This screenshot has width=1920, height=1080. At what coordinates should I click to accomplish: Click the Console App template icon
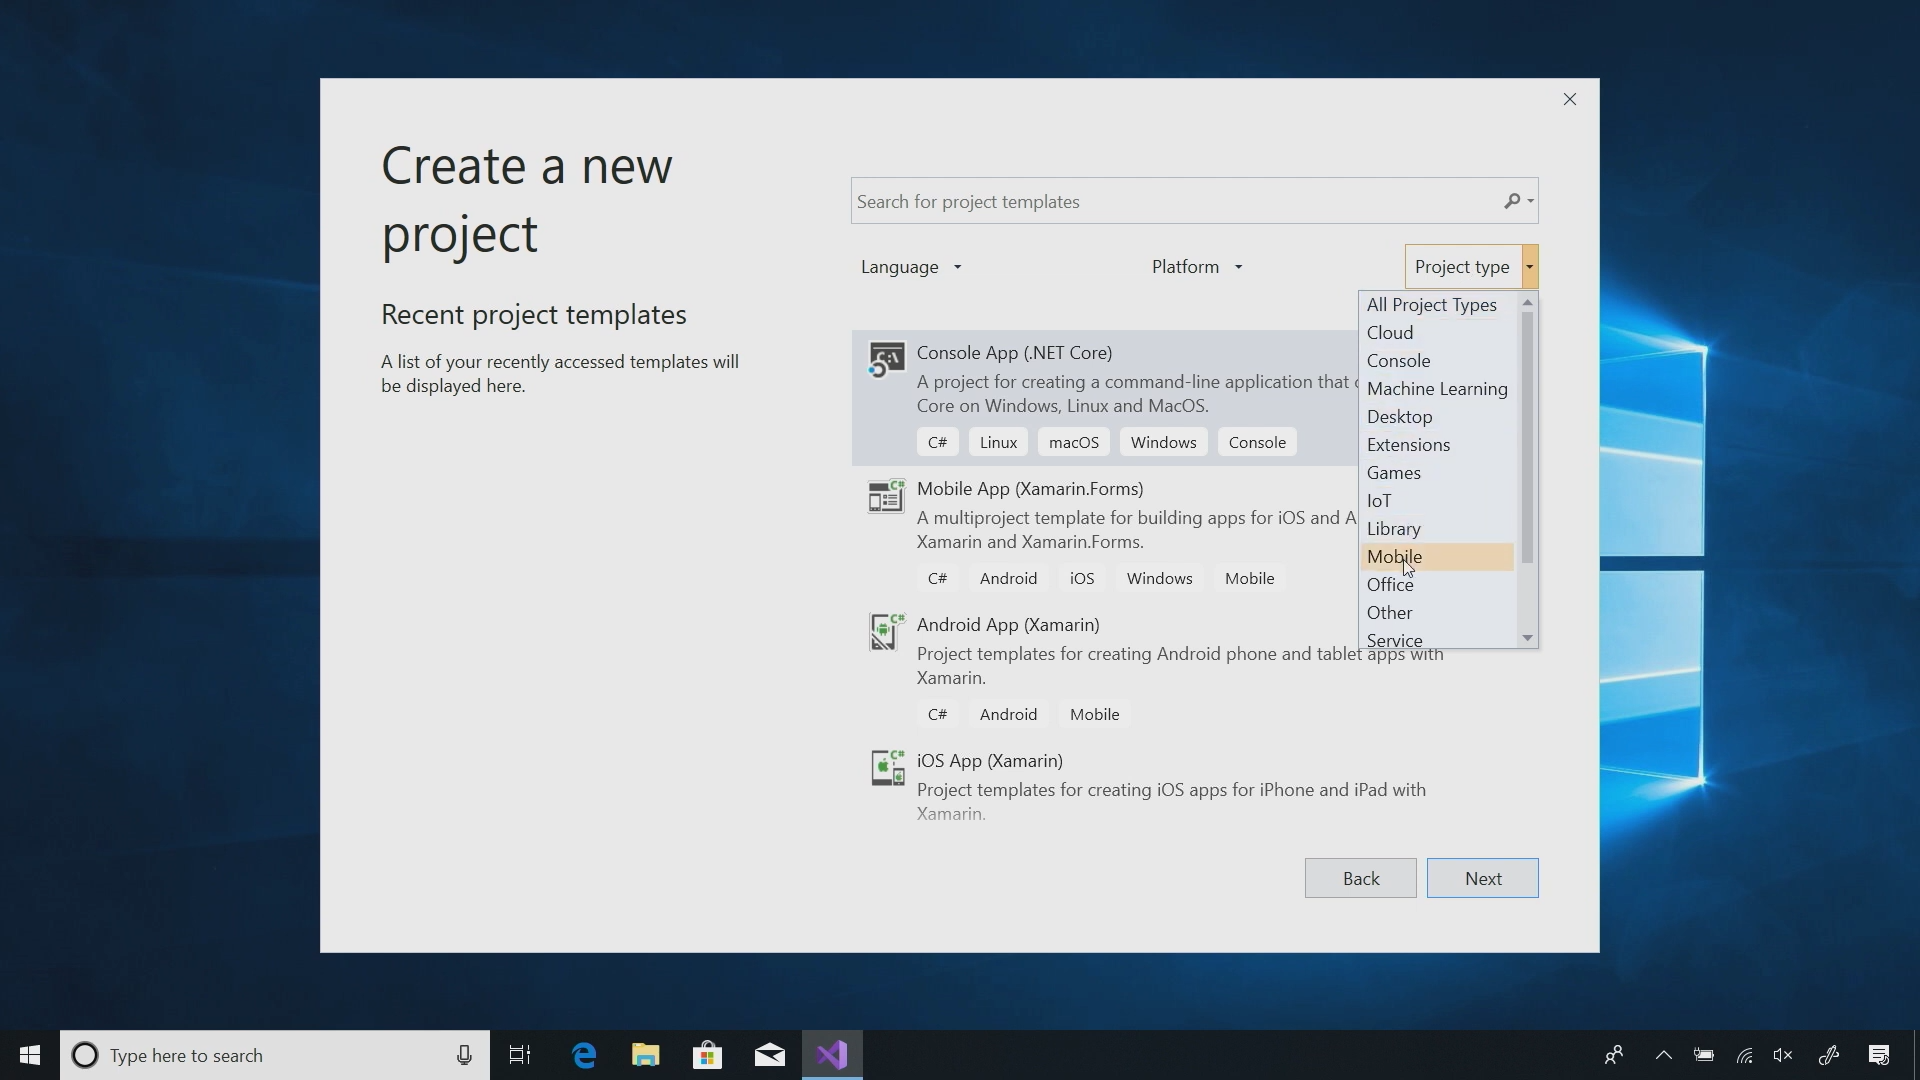[886, 360]
